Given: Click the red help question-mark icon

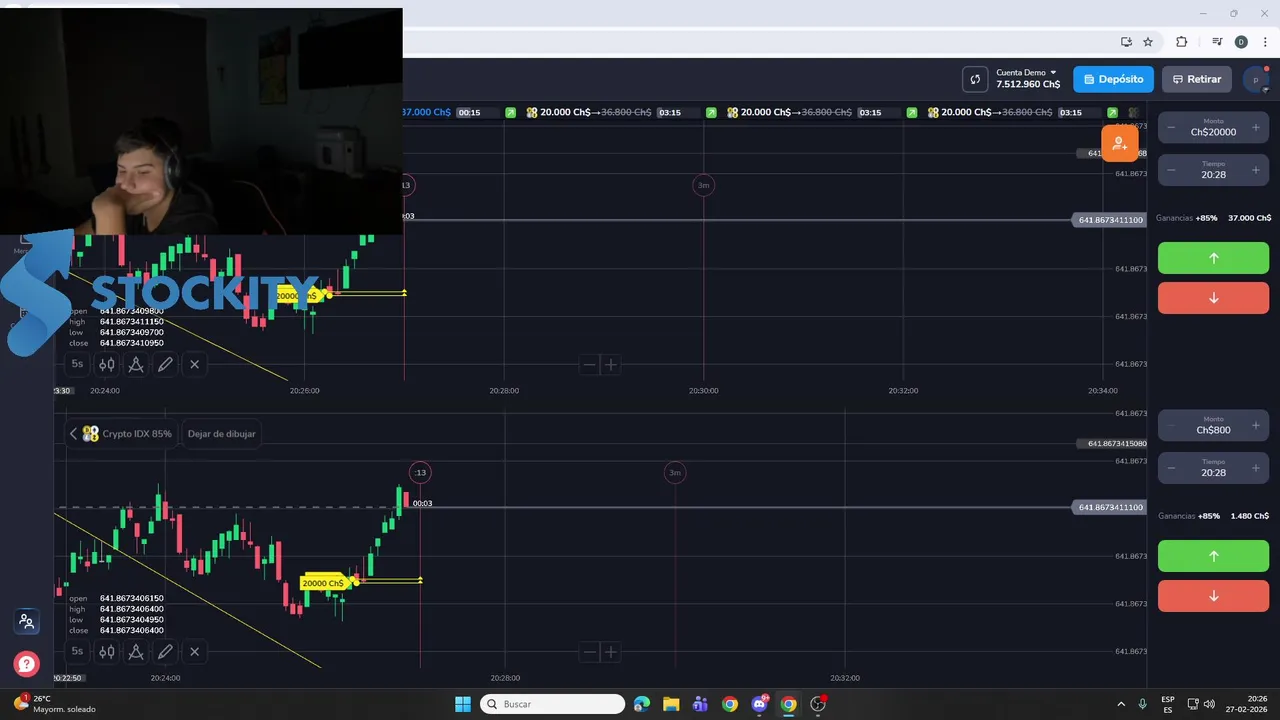Looking at the screenshot, I should coord(26,663).
